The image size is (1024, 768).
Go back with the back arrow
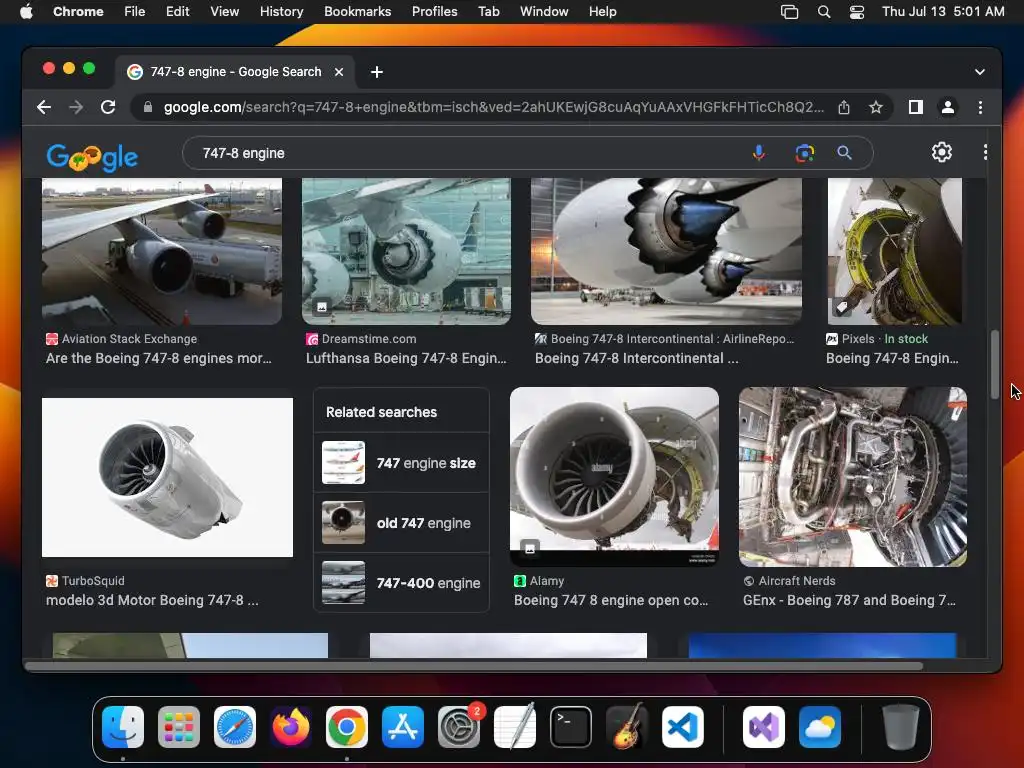44,107
